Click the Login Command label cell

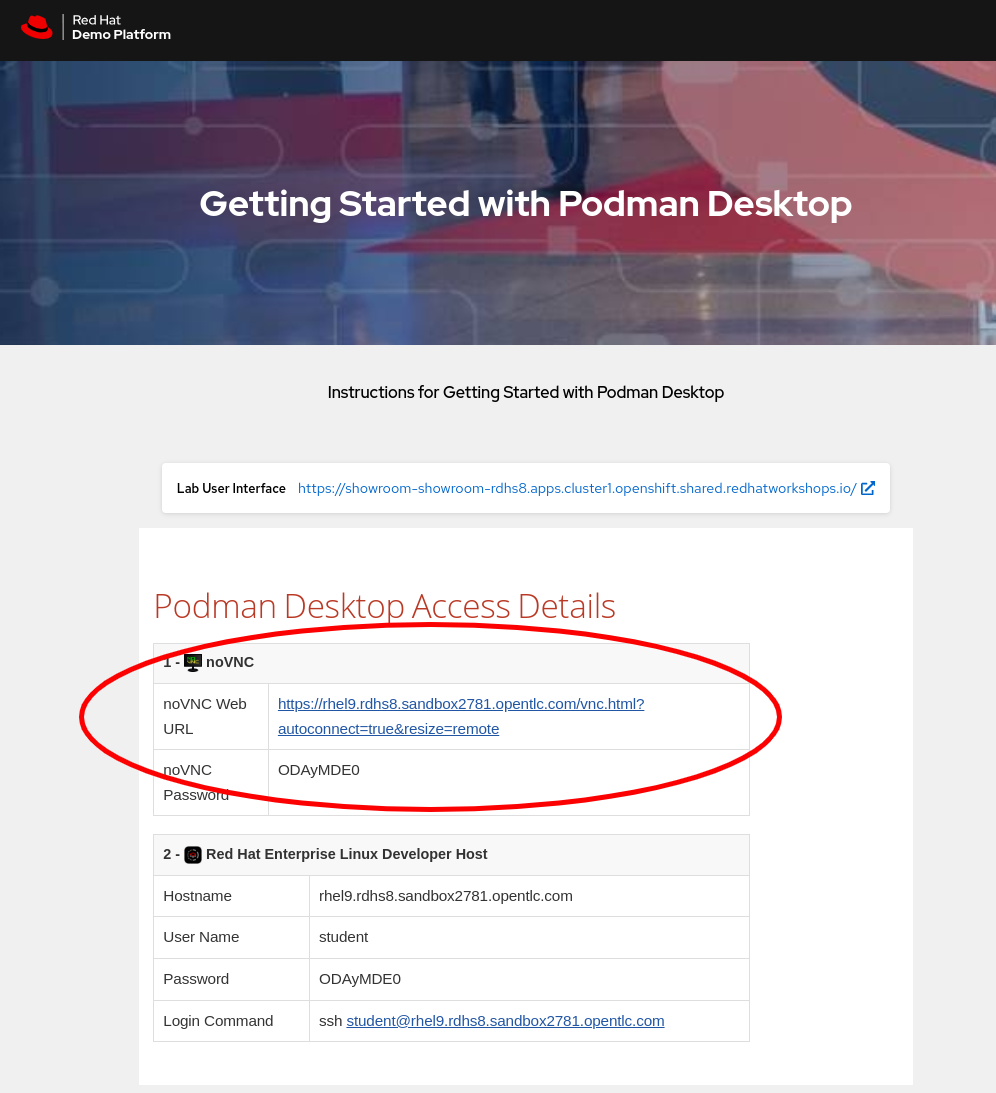231,1021
